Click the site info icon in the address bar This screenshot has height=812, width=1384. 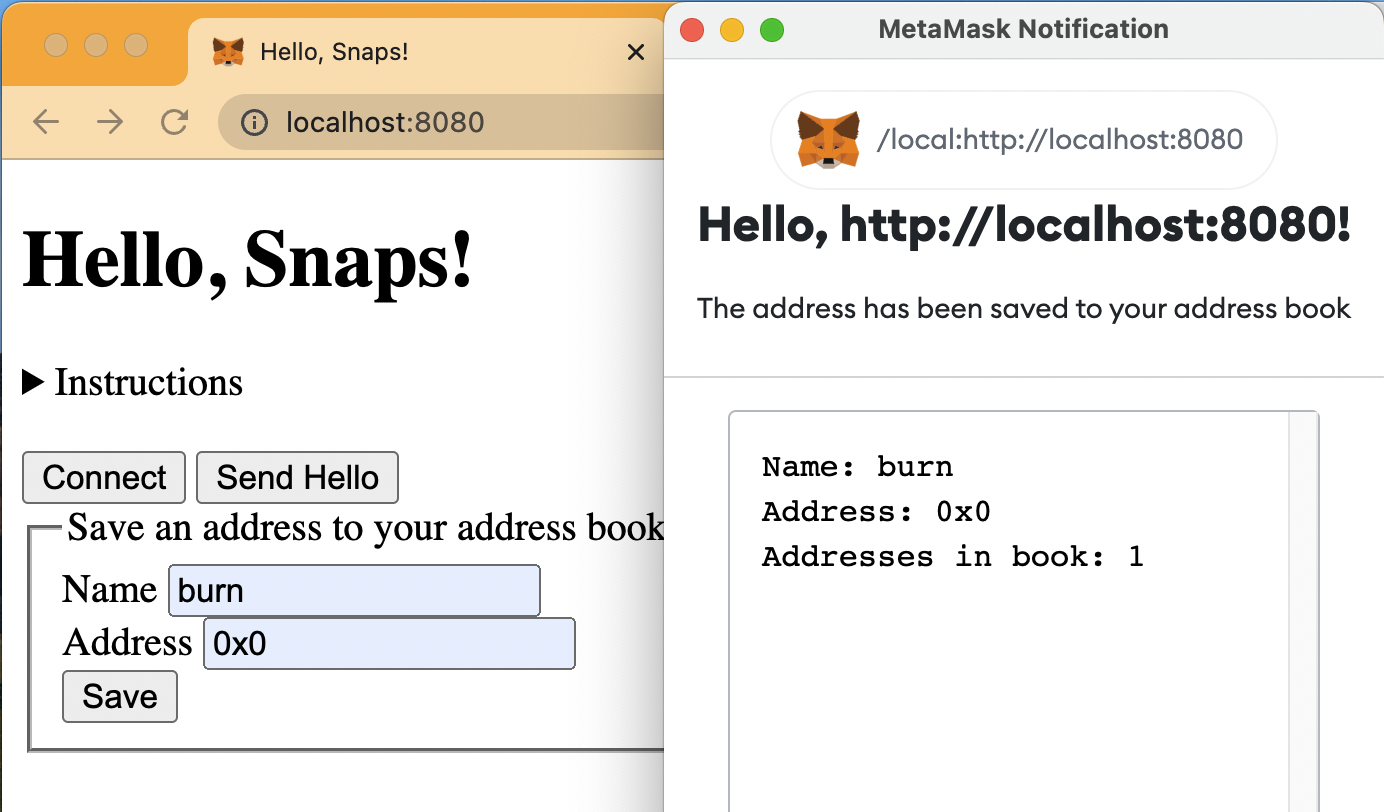pos(255,123)
